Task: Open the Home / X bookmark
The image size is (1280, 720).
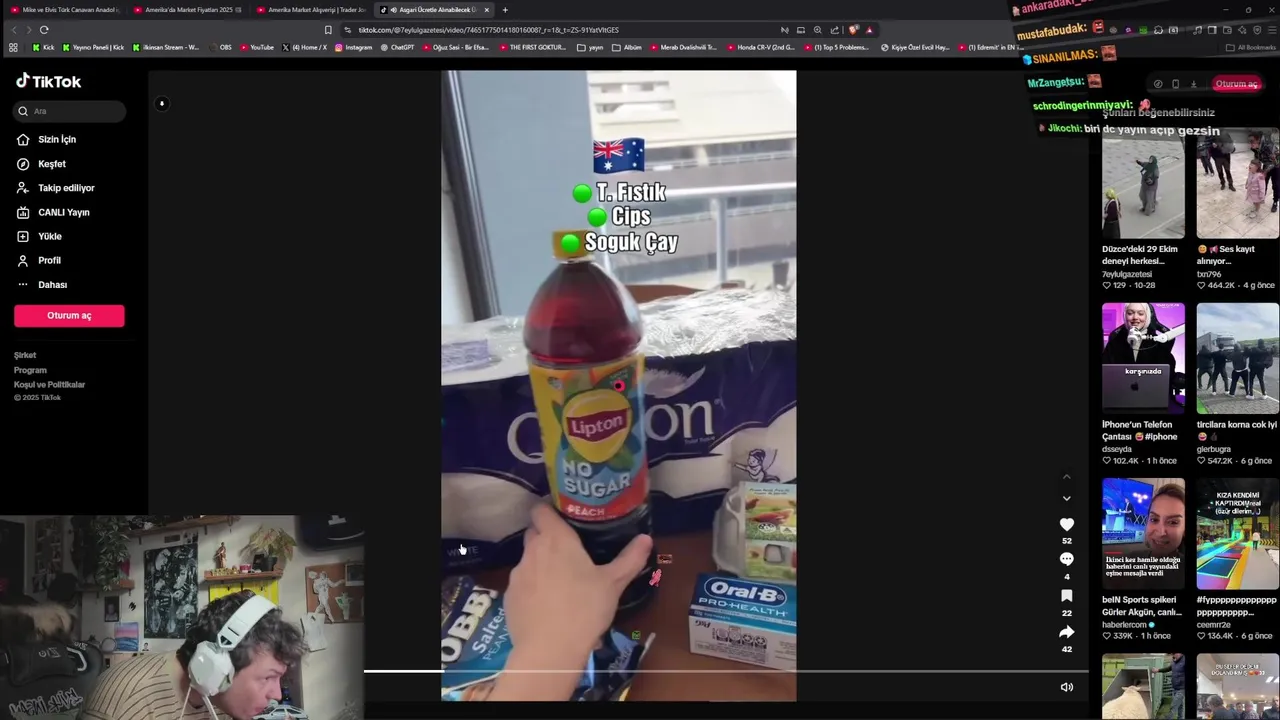Action: tap(305, 47)
